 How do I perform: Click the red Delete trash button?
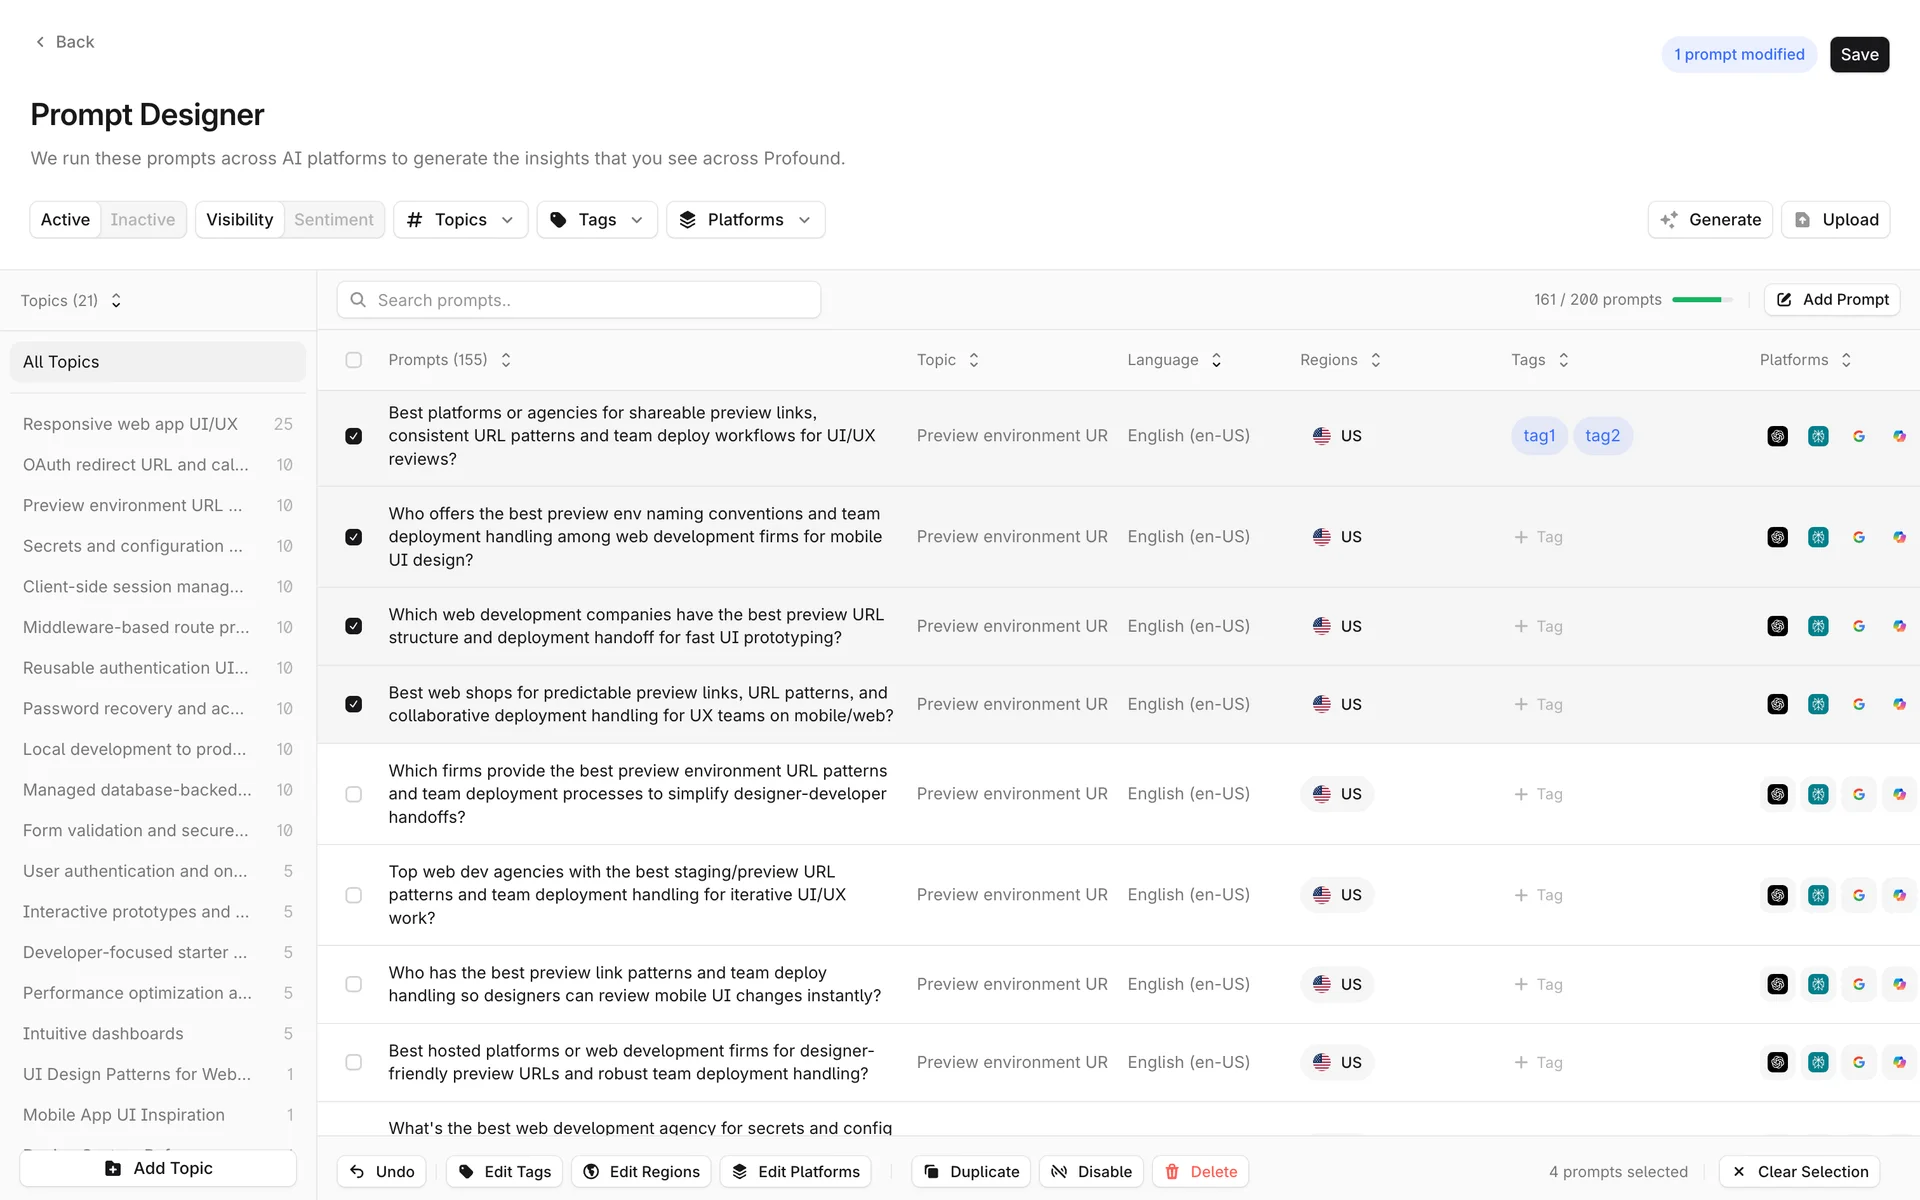click(1200, 1171)
